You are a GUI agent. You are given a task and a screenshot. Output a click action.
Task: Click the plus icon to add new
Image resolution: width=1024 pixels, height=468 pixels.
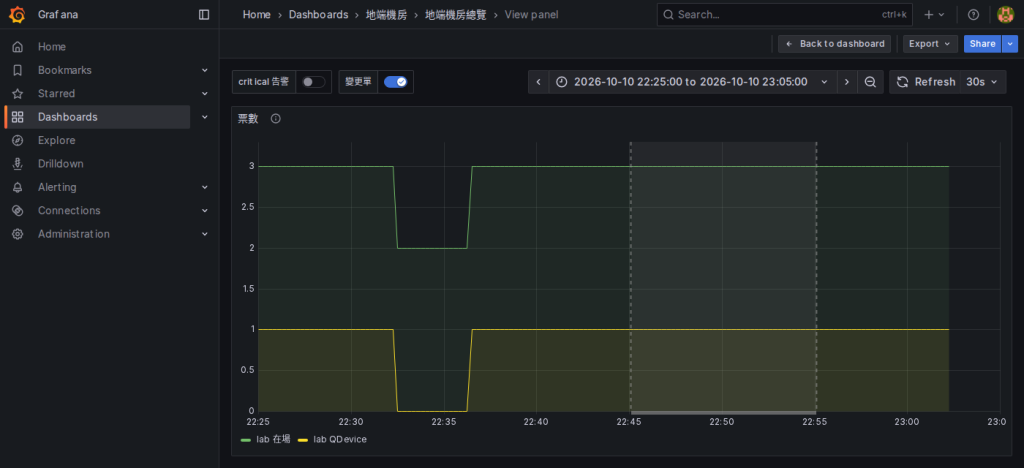coord(929,14)
